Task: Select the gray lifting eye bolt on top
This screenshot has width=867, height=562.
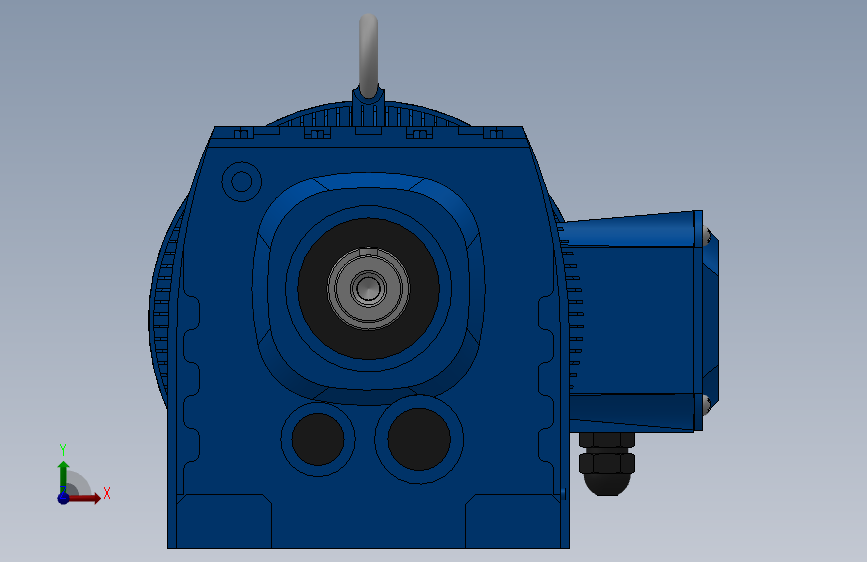Action: point(368,55)
